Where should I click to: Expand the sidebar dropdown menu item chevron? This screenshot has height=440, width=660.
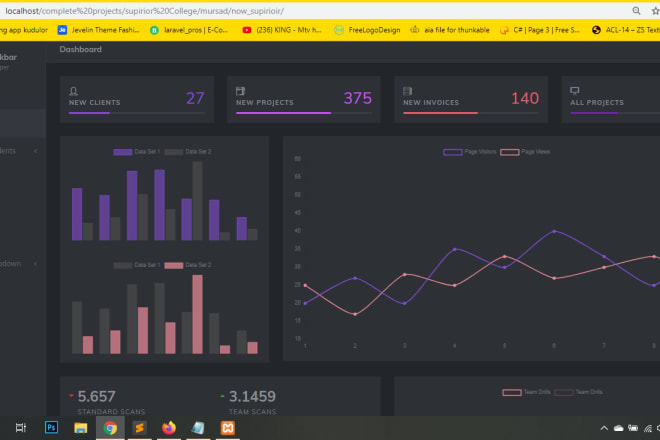point(35,264)
